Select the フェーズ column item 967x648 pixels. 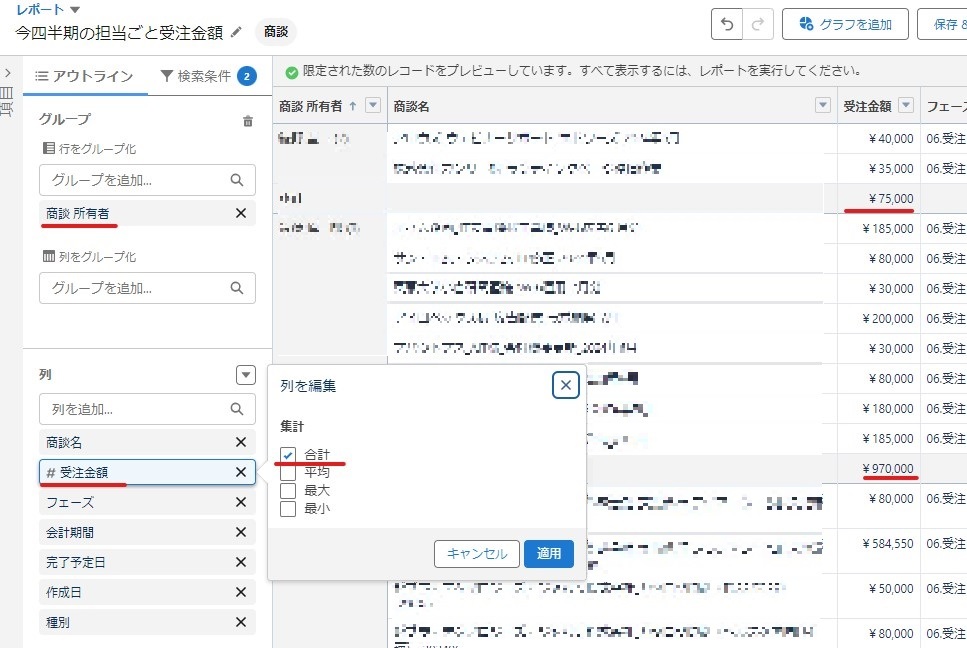[147, 502]
